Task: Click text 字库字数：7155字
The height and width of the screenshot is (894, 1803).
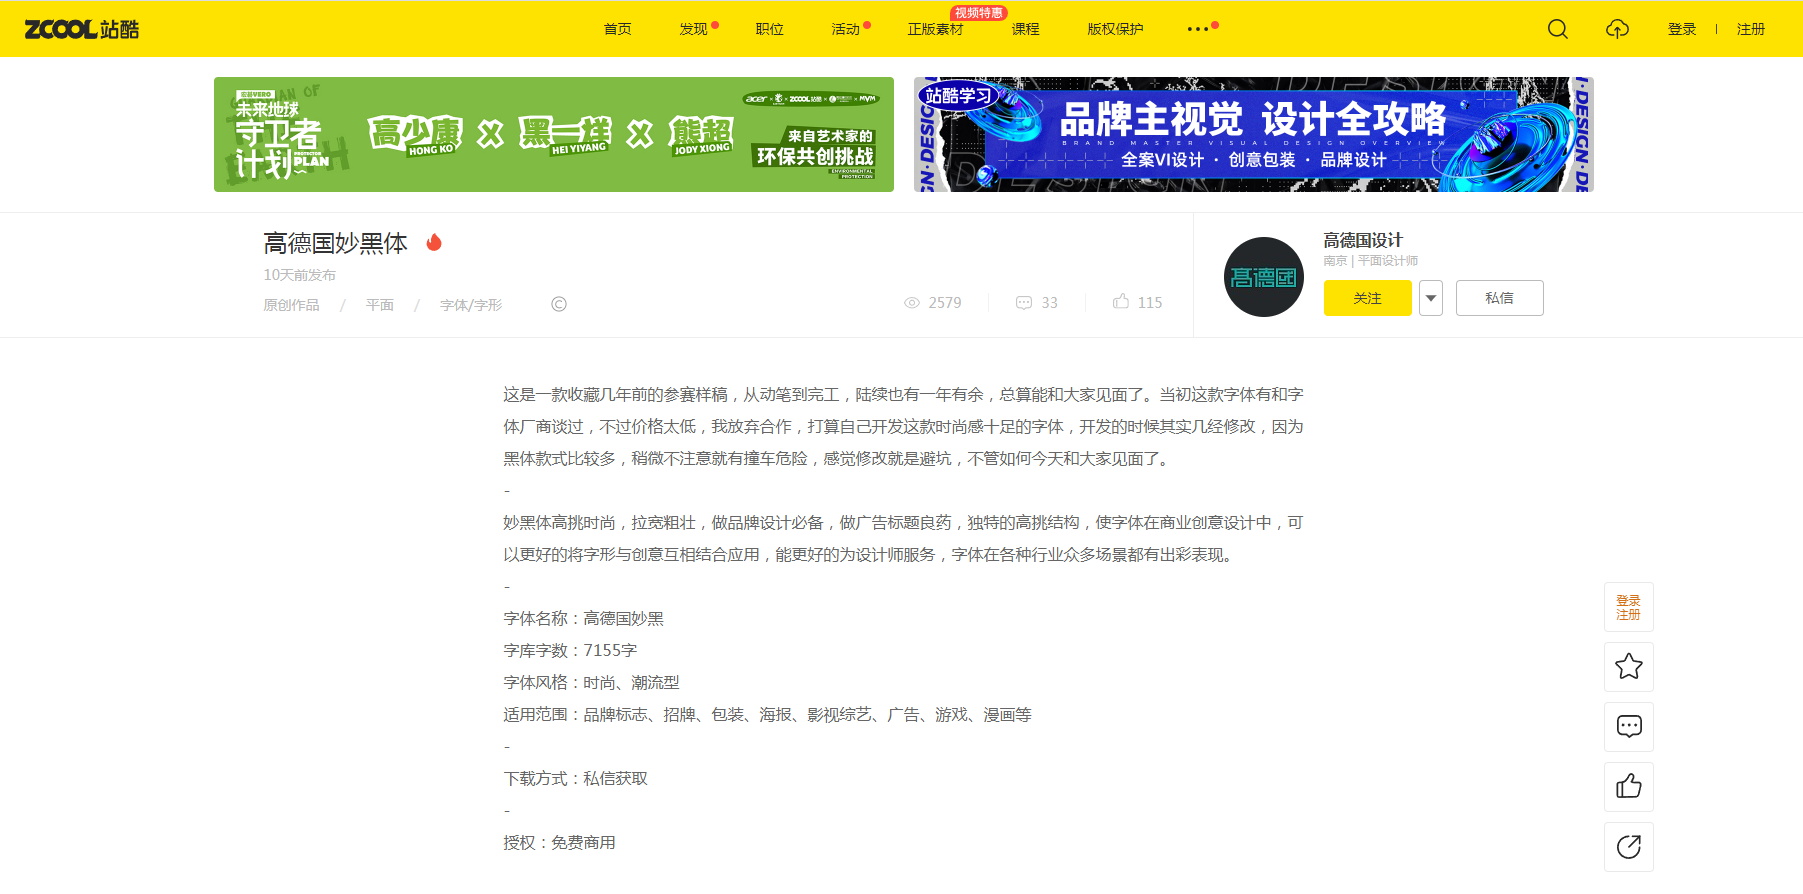Action: [570, 651]
